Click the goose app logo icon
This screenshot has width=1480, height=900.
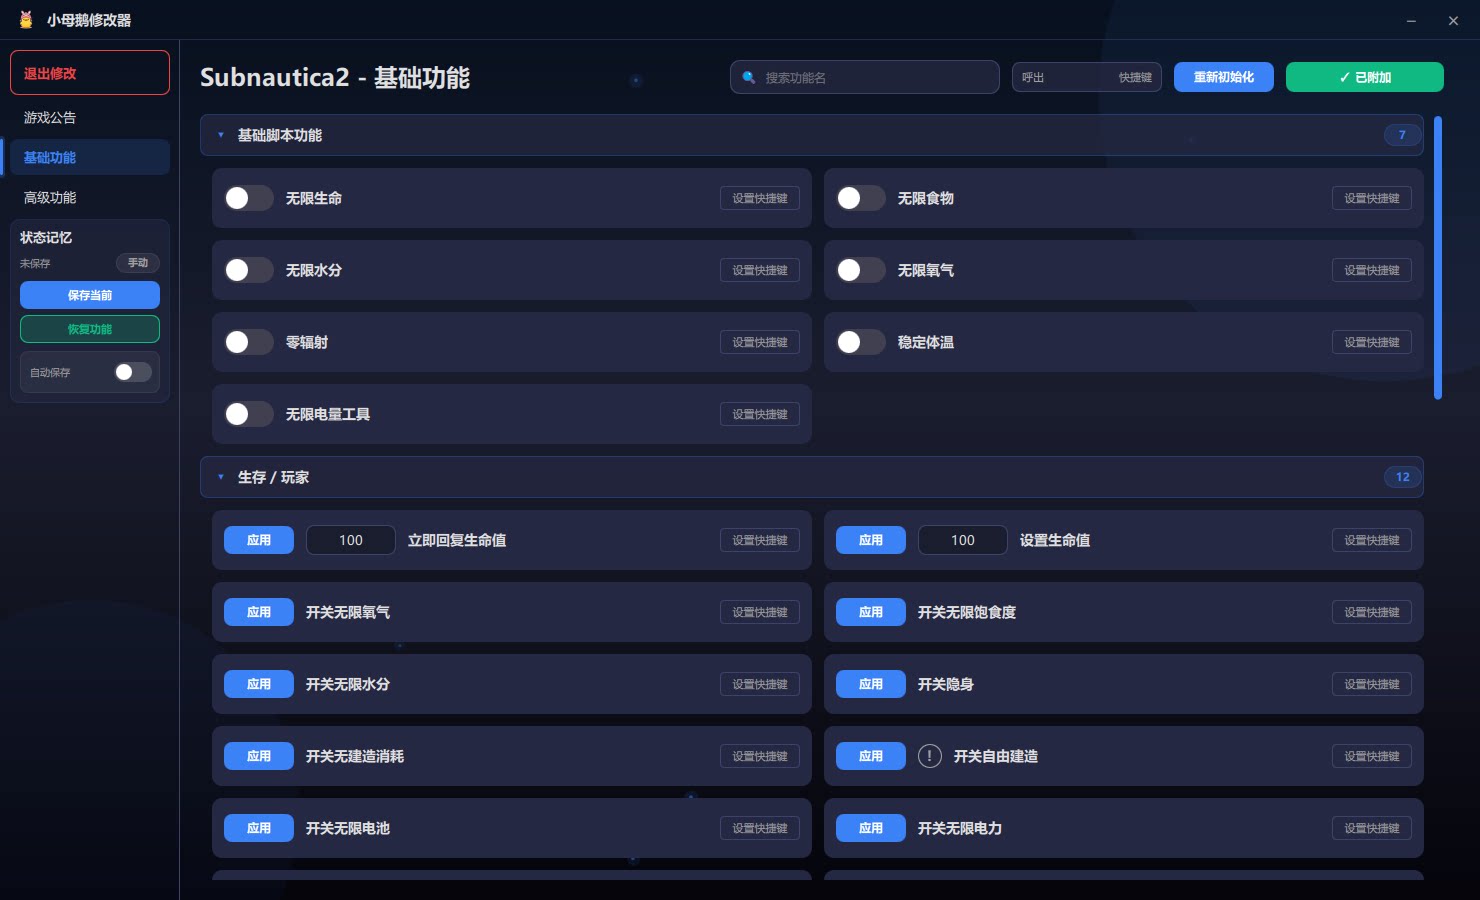coord(26,20)
